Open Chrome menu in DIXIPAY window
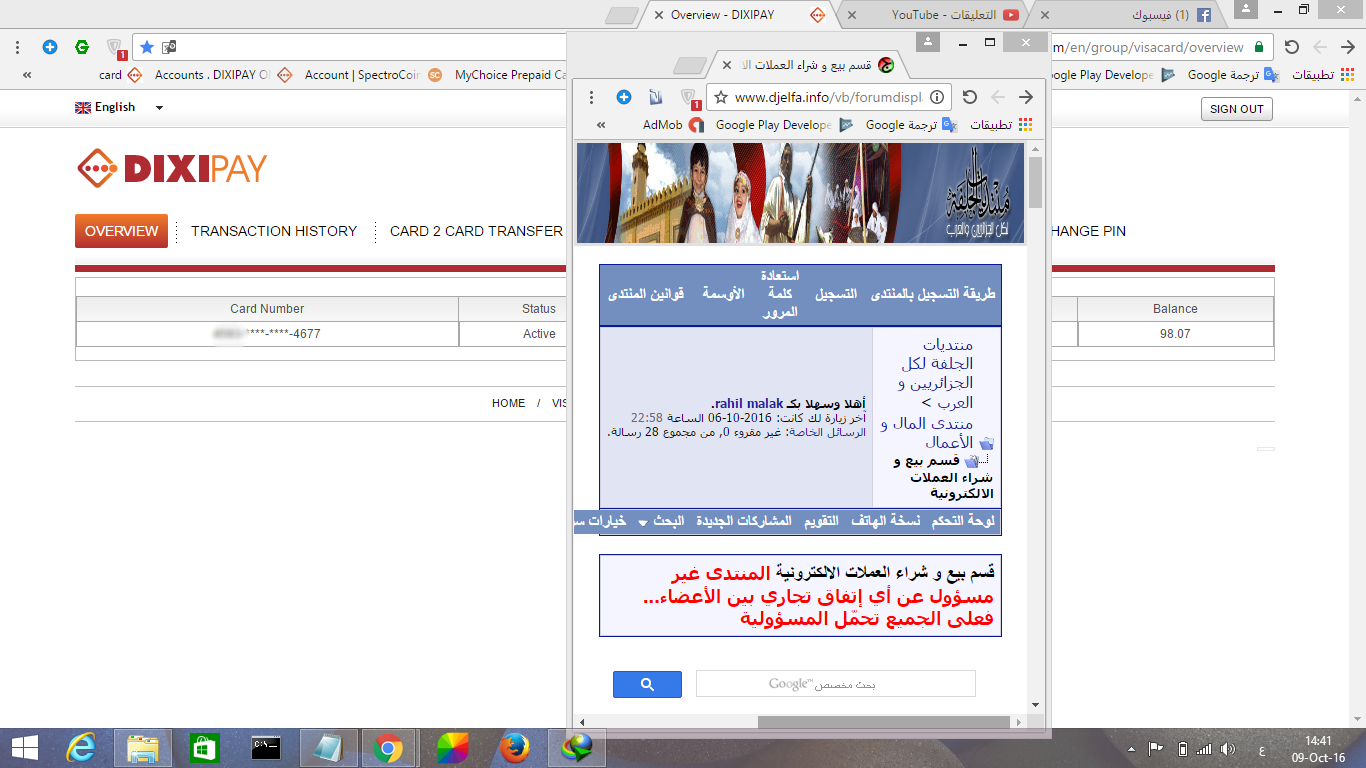The image size is (1366, 768). coord(17,47)
